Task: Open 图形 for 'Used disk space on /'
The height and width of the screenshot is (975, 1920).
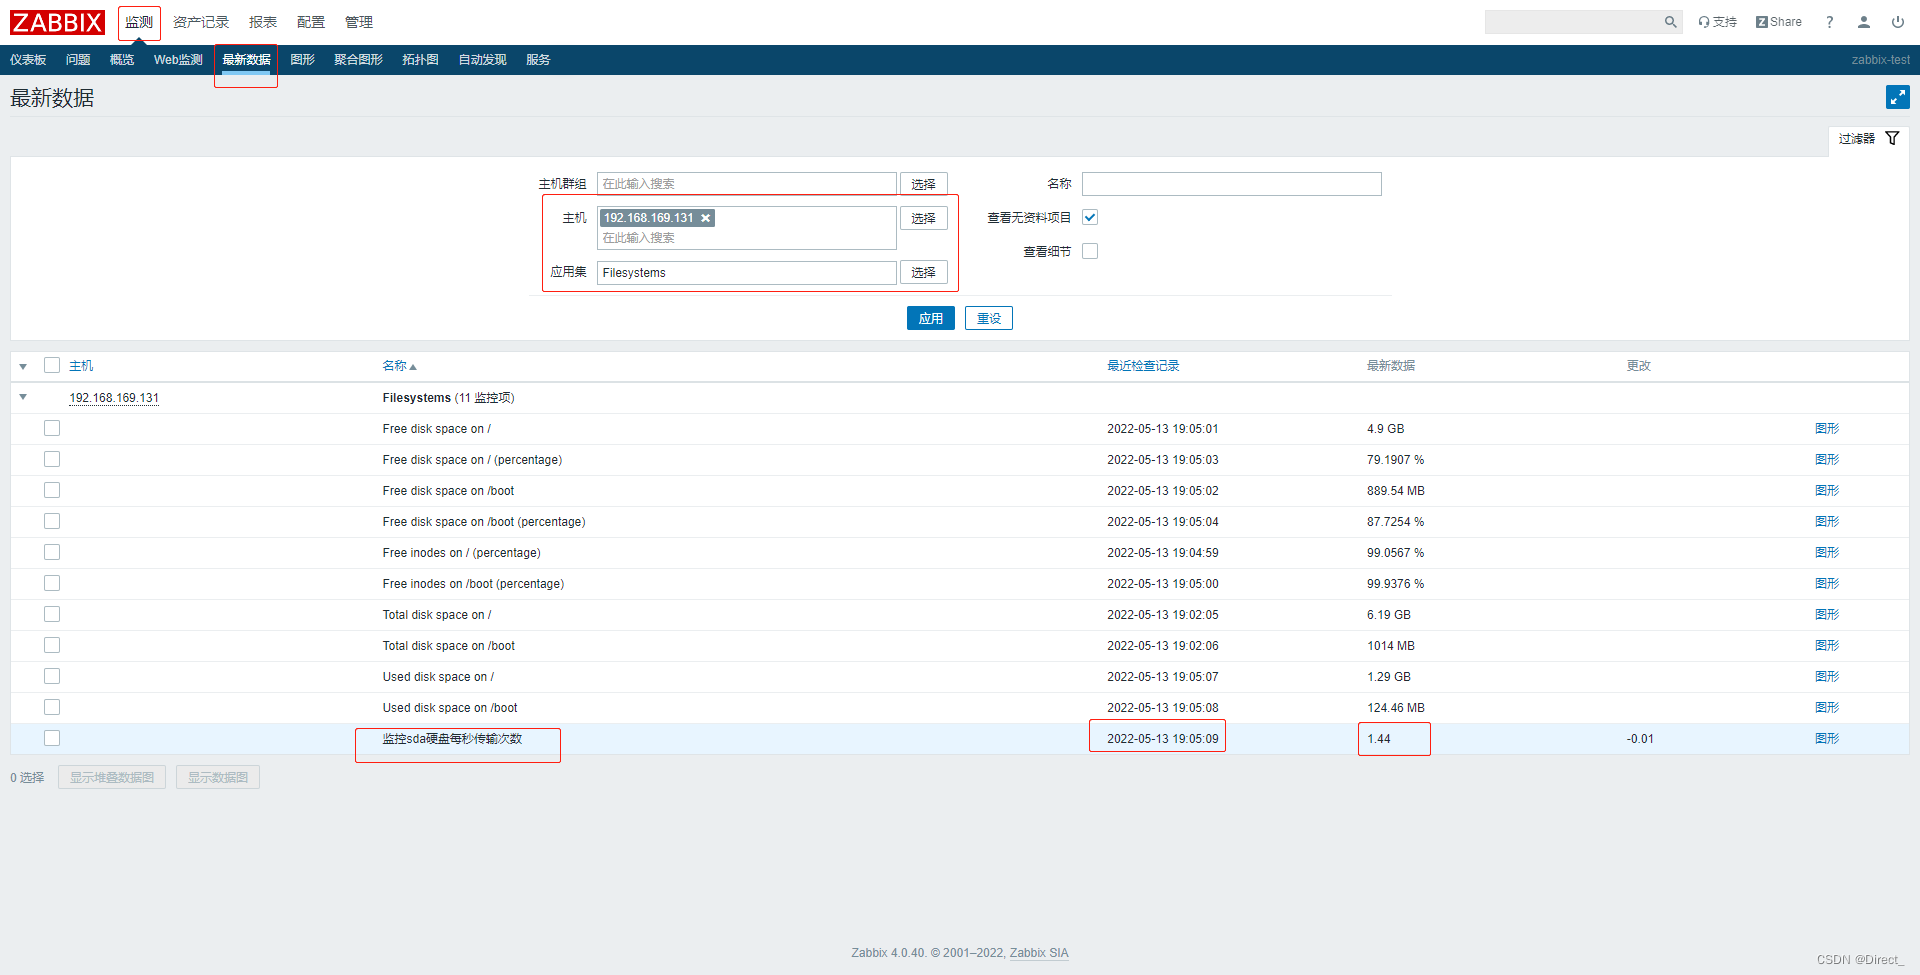Action: pyautogui.click(x=1827, y=677)
